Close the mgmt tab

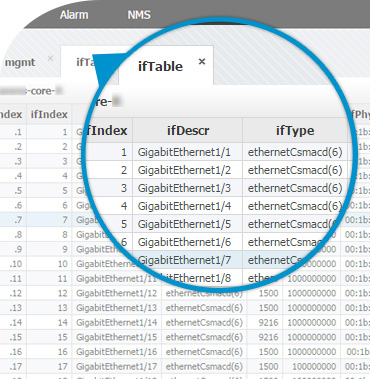coord(50,58)
